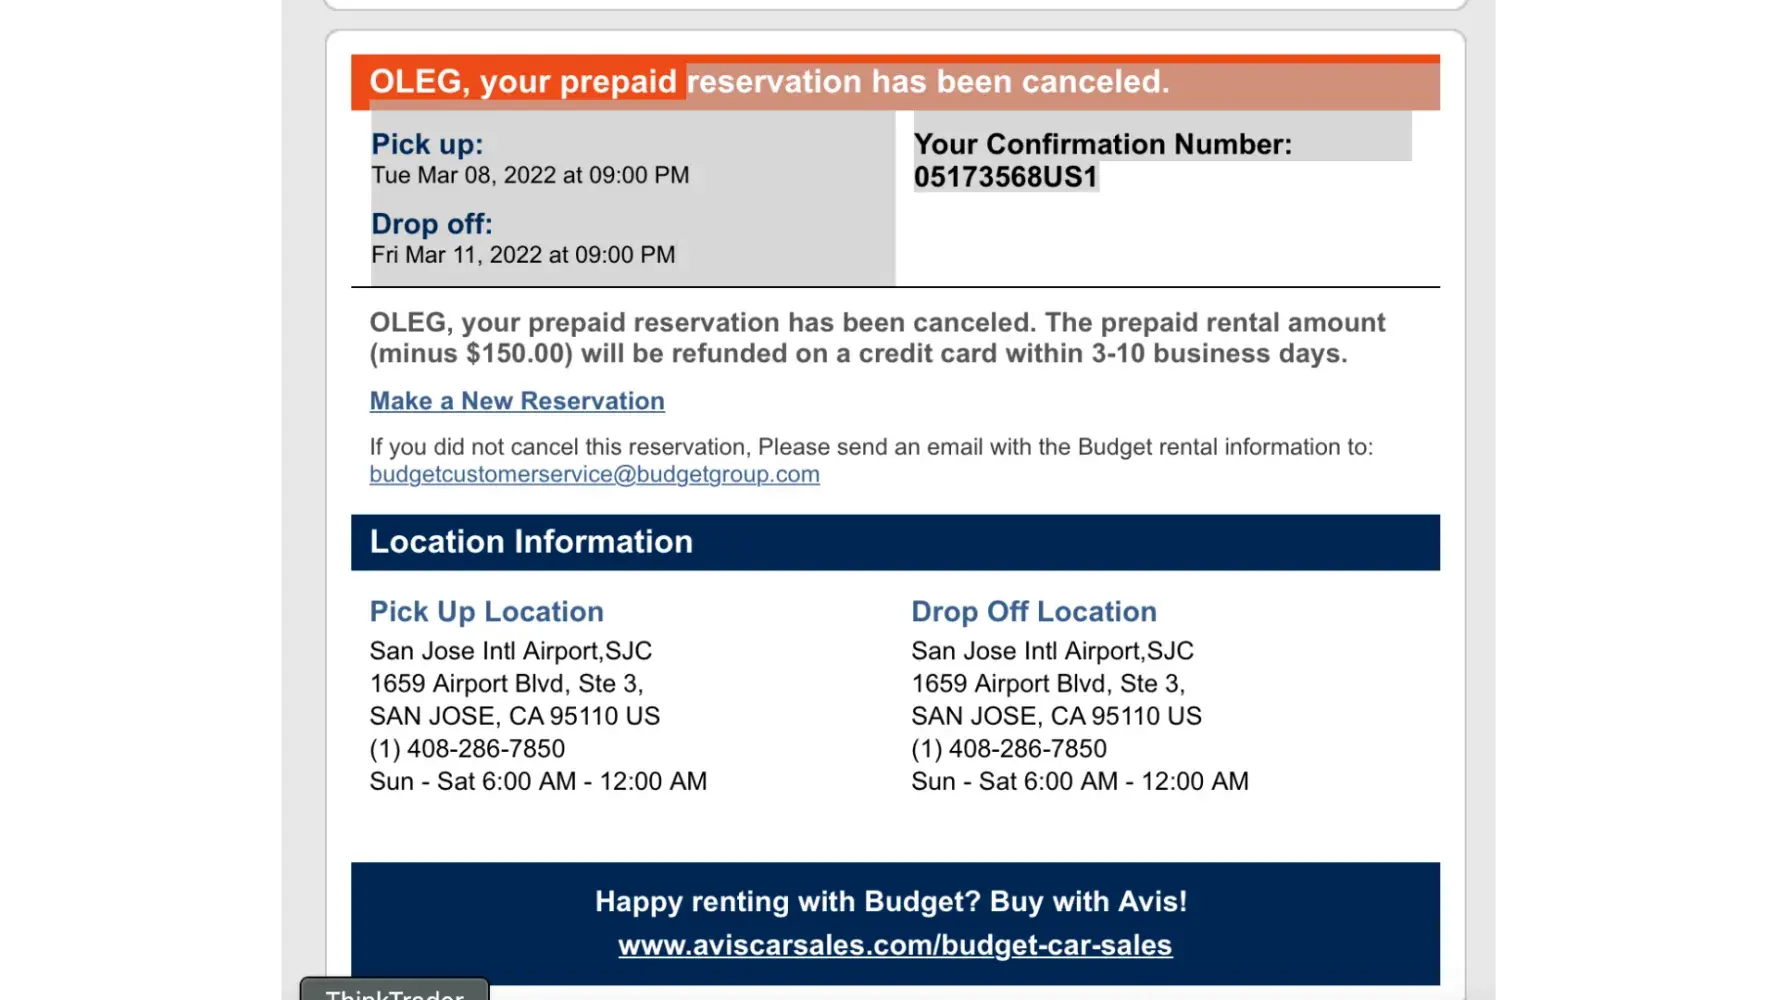The width and height of the screenshot is (1778, 1000).
Task: Click the confirmation number 05173568US1
Action: coord(1005,177)
